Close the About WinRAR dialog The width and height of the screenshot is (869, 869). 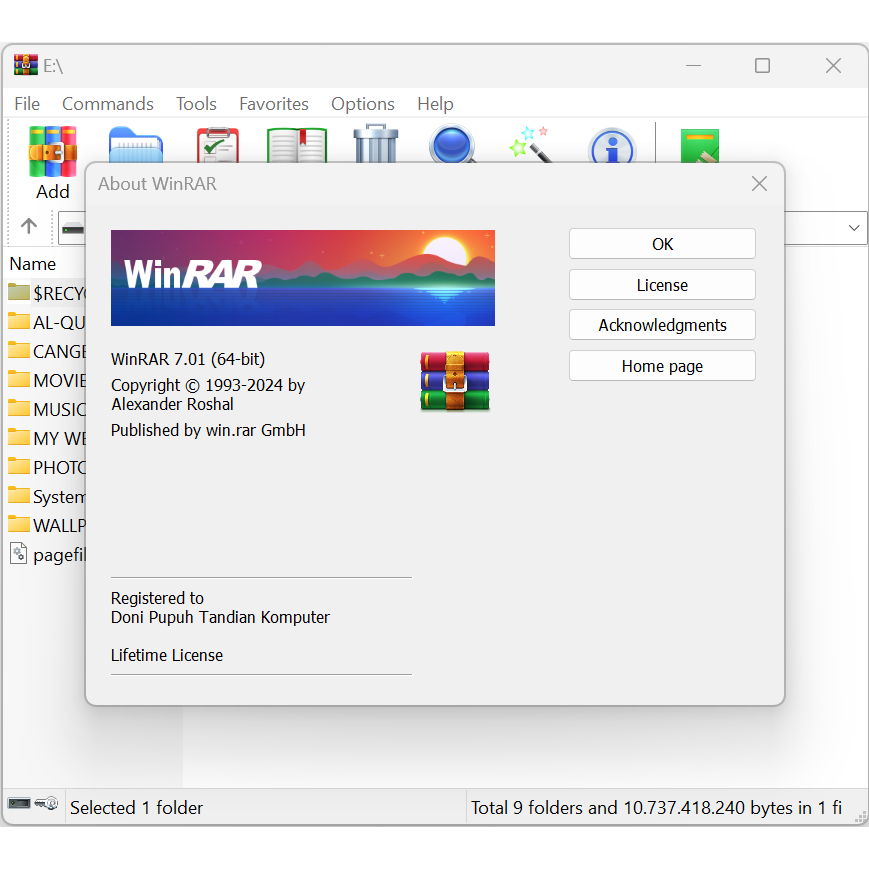759,183
